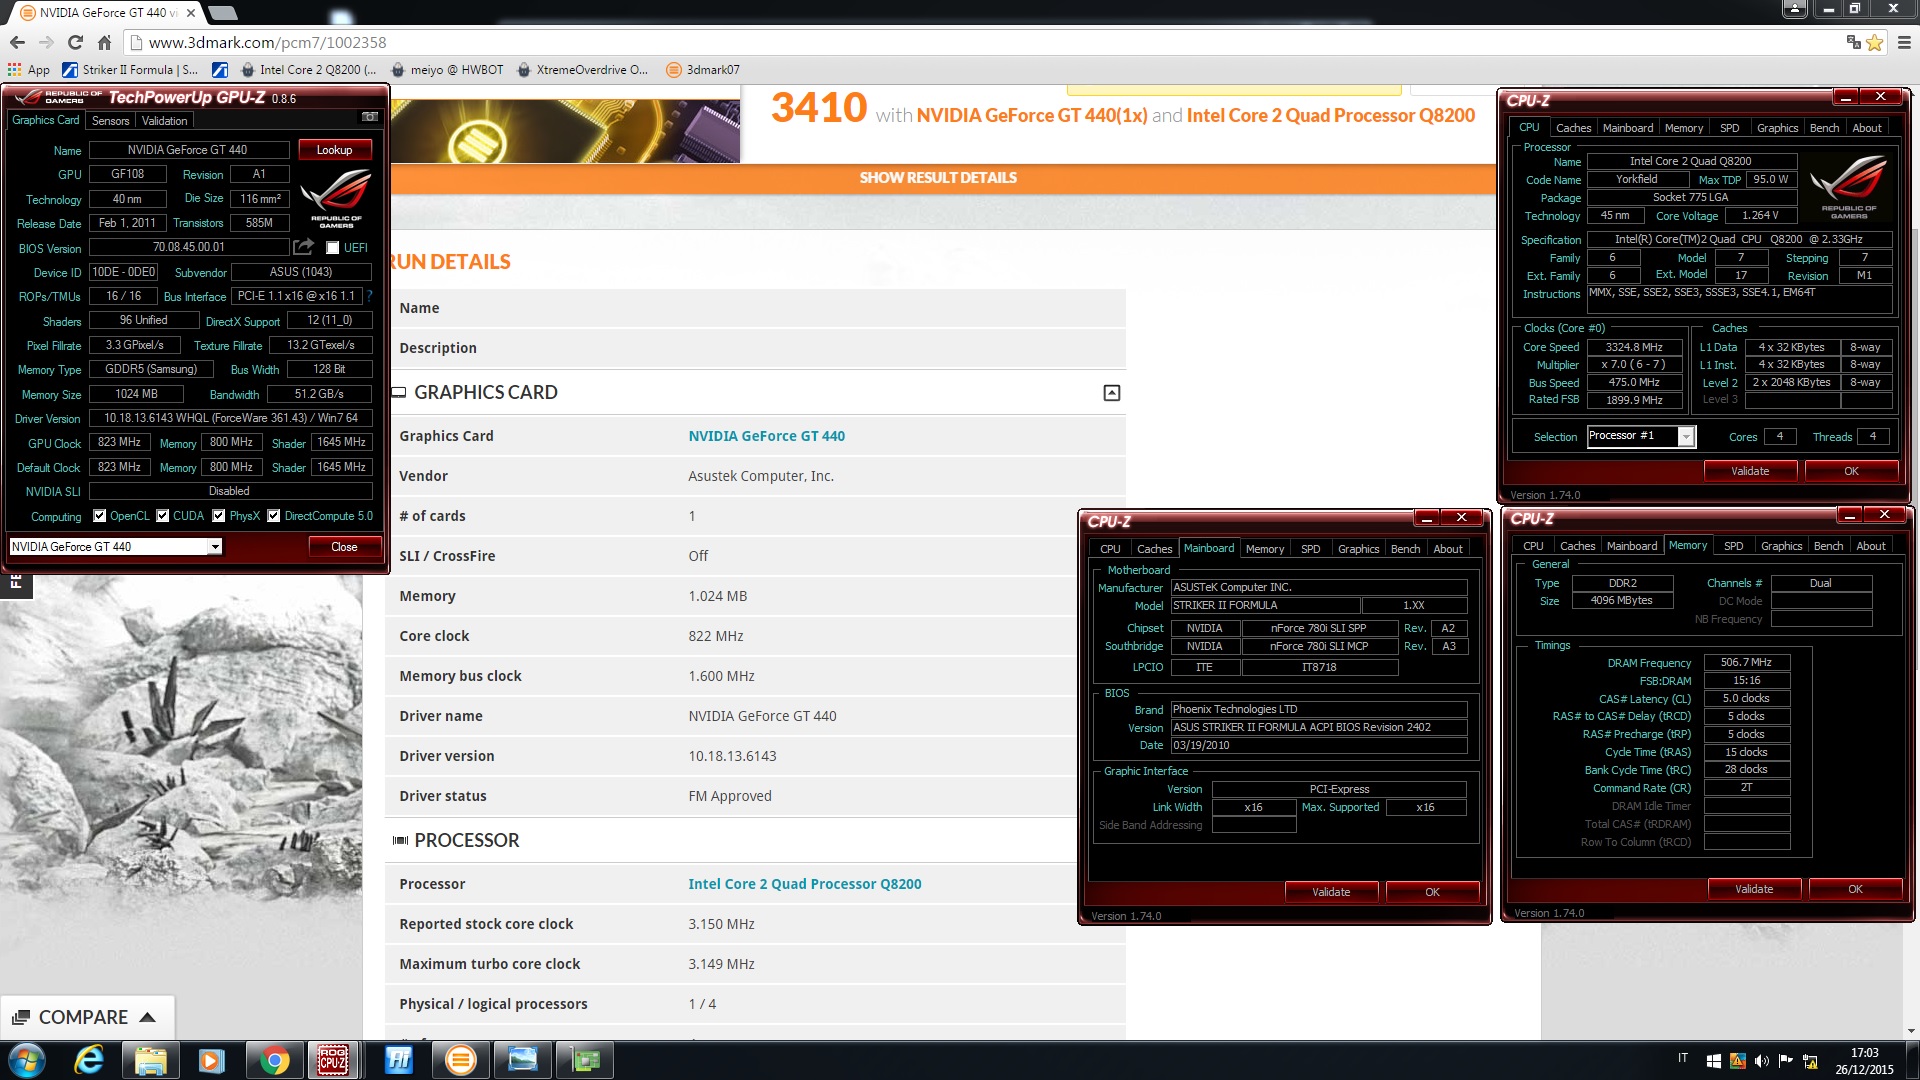The image size is (1920, 1080).
Task: Go back in the browser
Action: point(17,42)
